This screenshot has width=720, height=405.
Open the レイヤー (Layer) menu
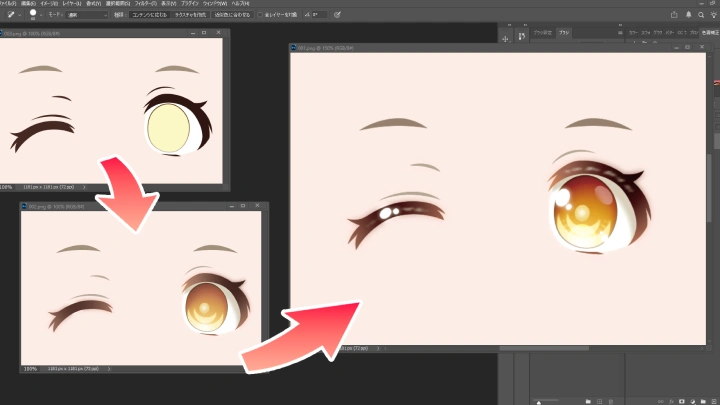click(x=72, y=3)
